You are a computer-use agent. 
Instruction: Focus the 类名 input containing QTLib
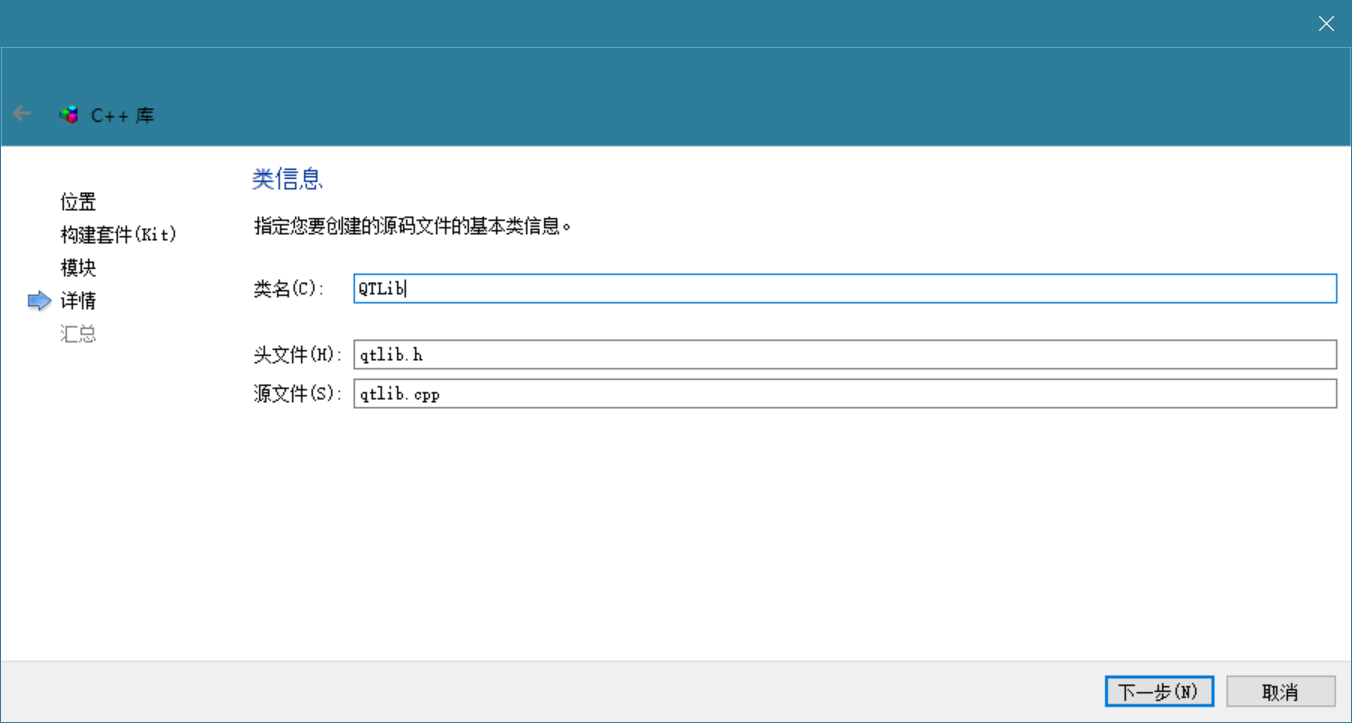click(844, 289)
